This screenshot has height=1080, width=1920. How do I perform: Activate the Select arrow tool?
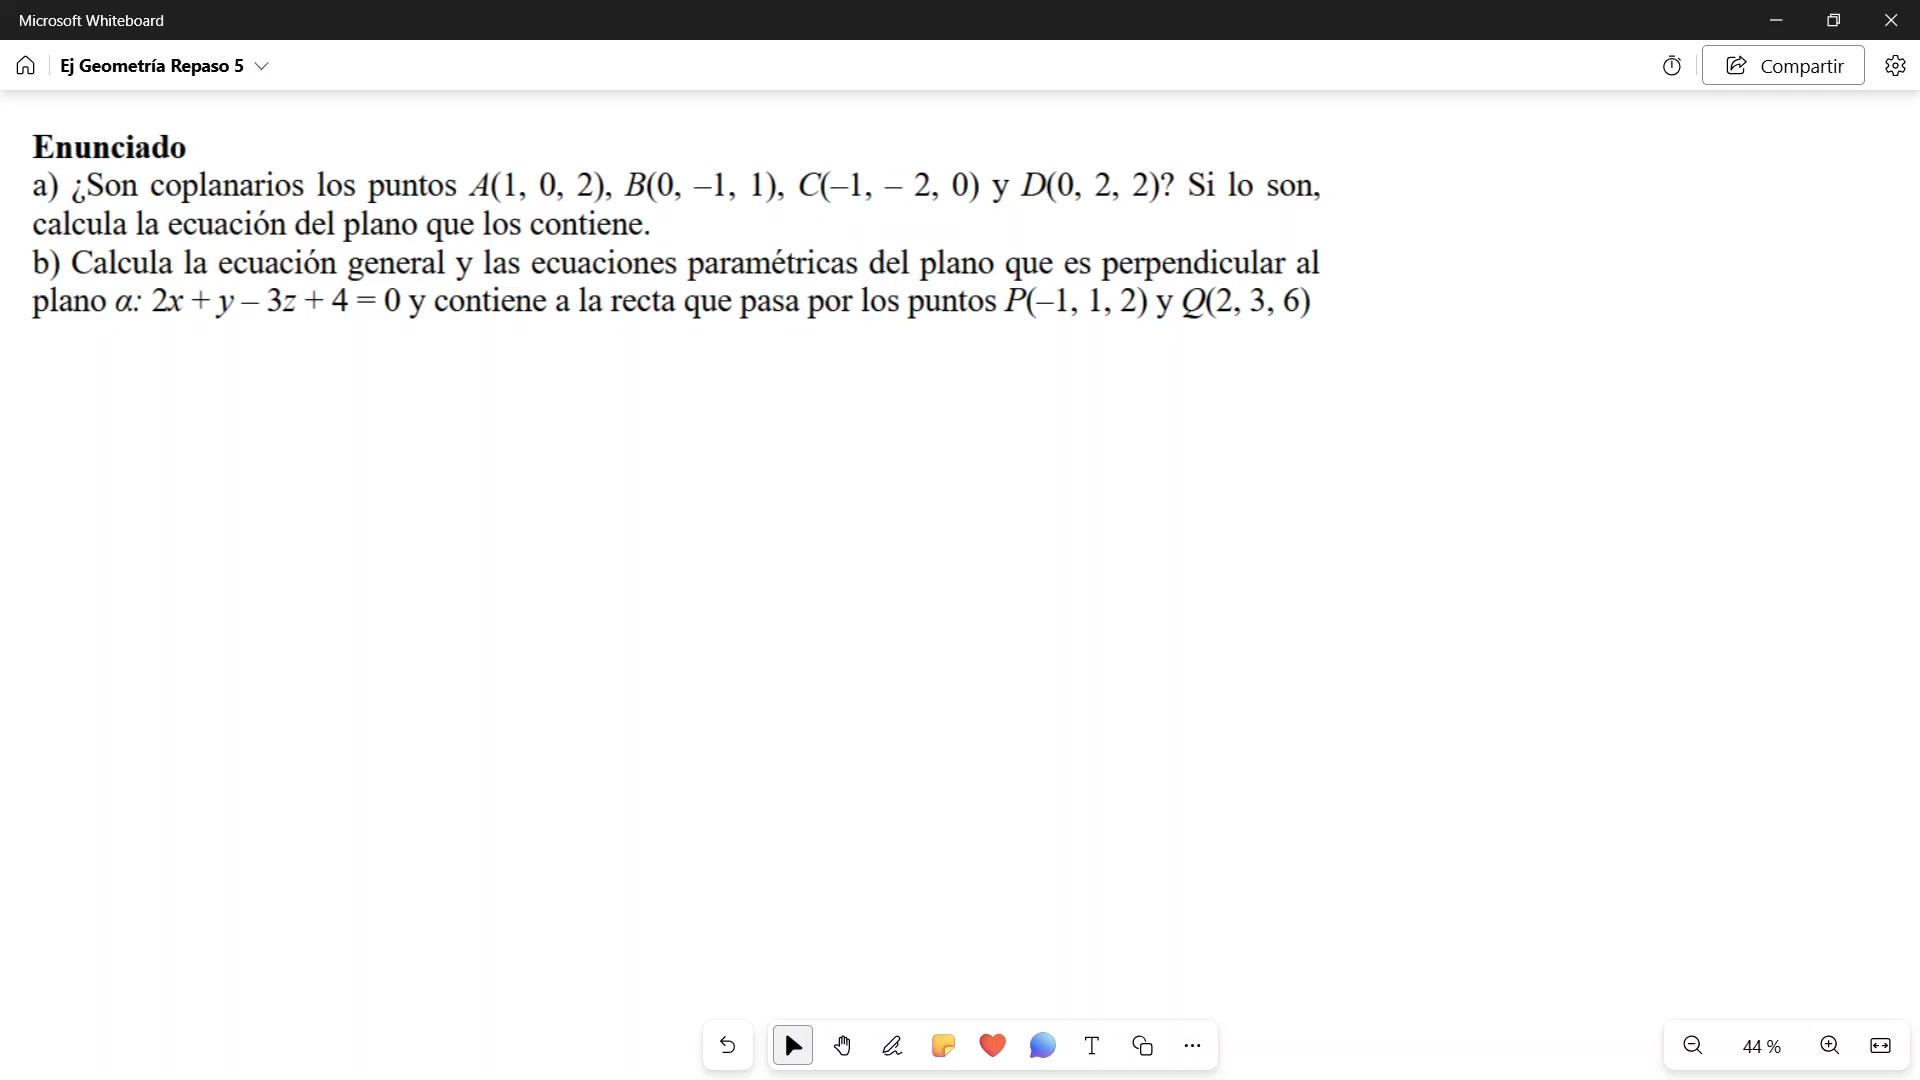tap(793, 1046)
